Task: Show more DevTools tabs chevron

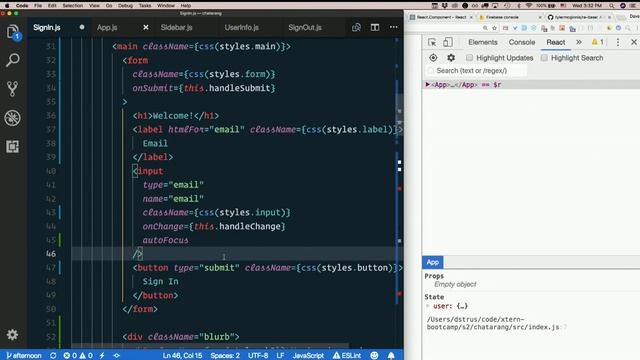Action: [x=579, y=42]
